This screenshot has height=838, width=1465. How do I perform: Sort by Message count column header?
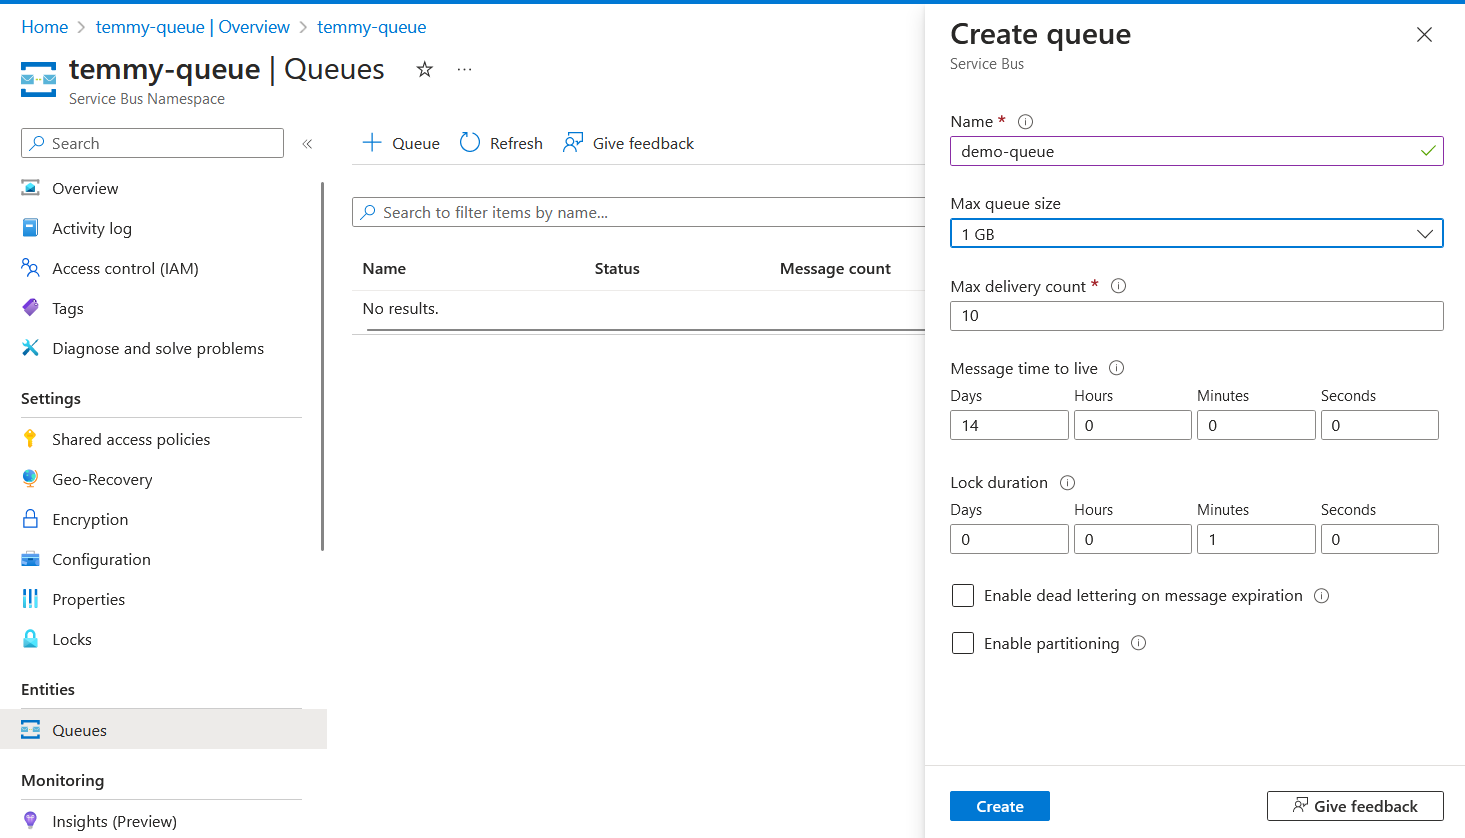pyautogui.click(x=835, y=269)
